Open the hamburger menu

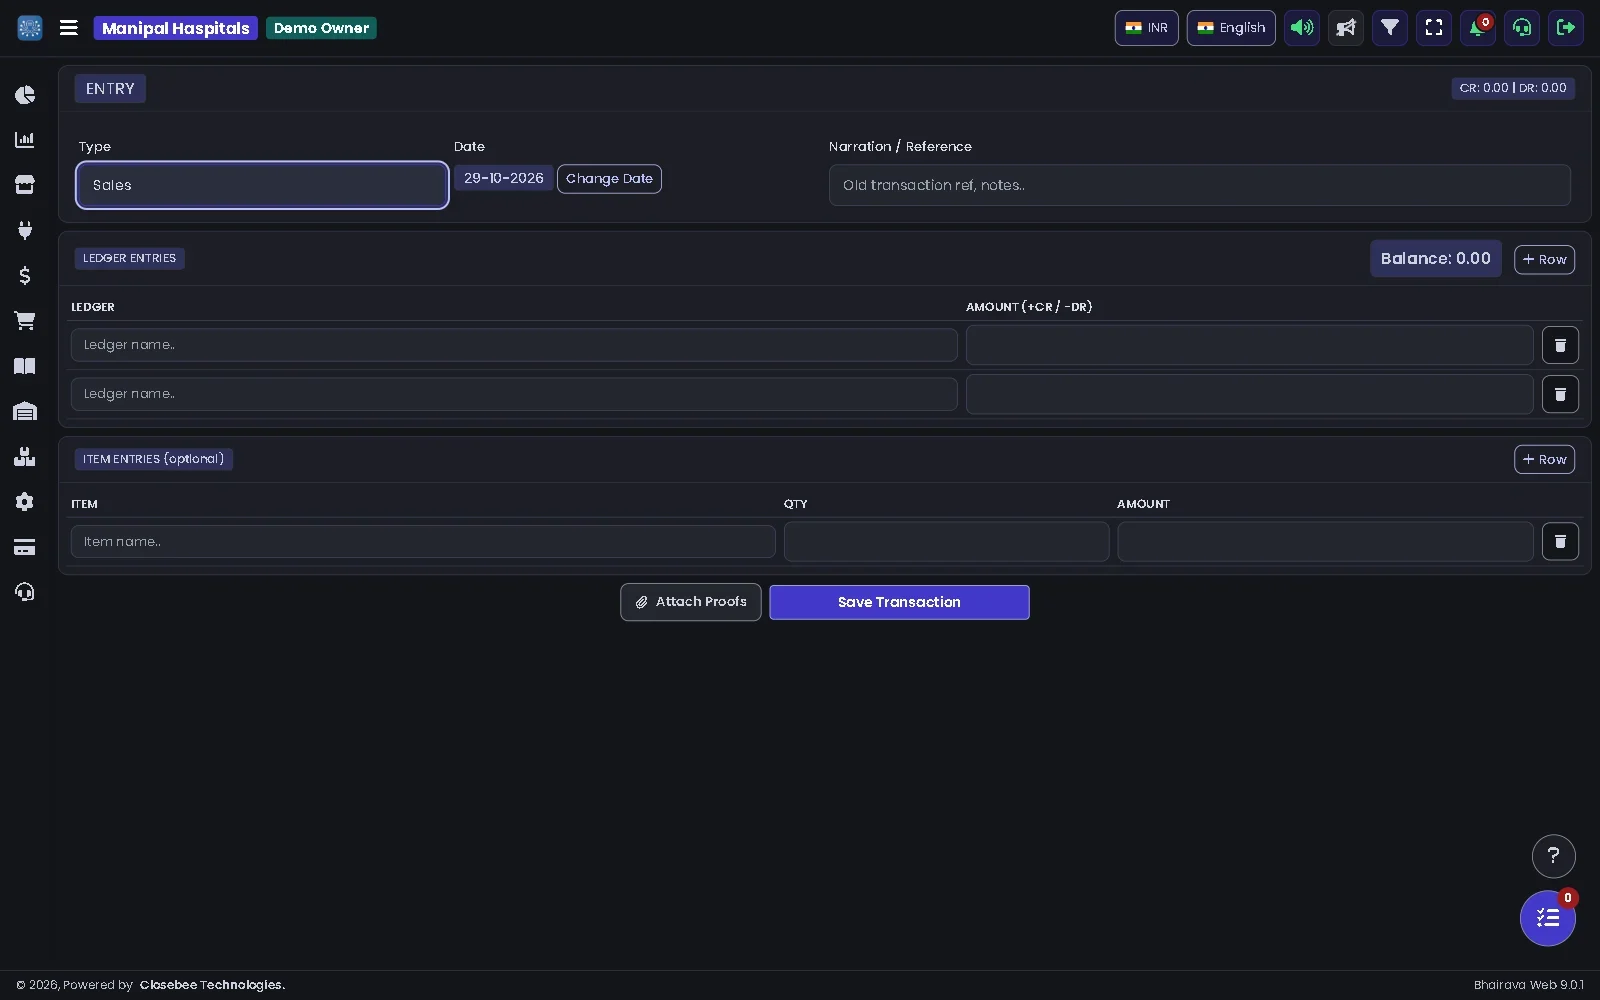pos(69,28)
